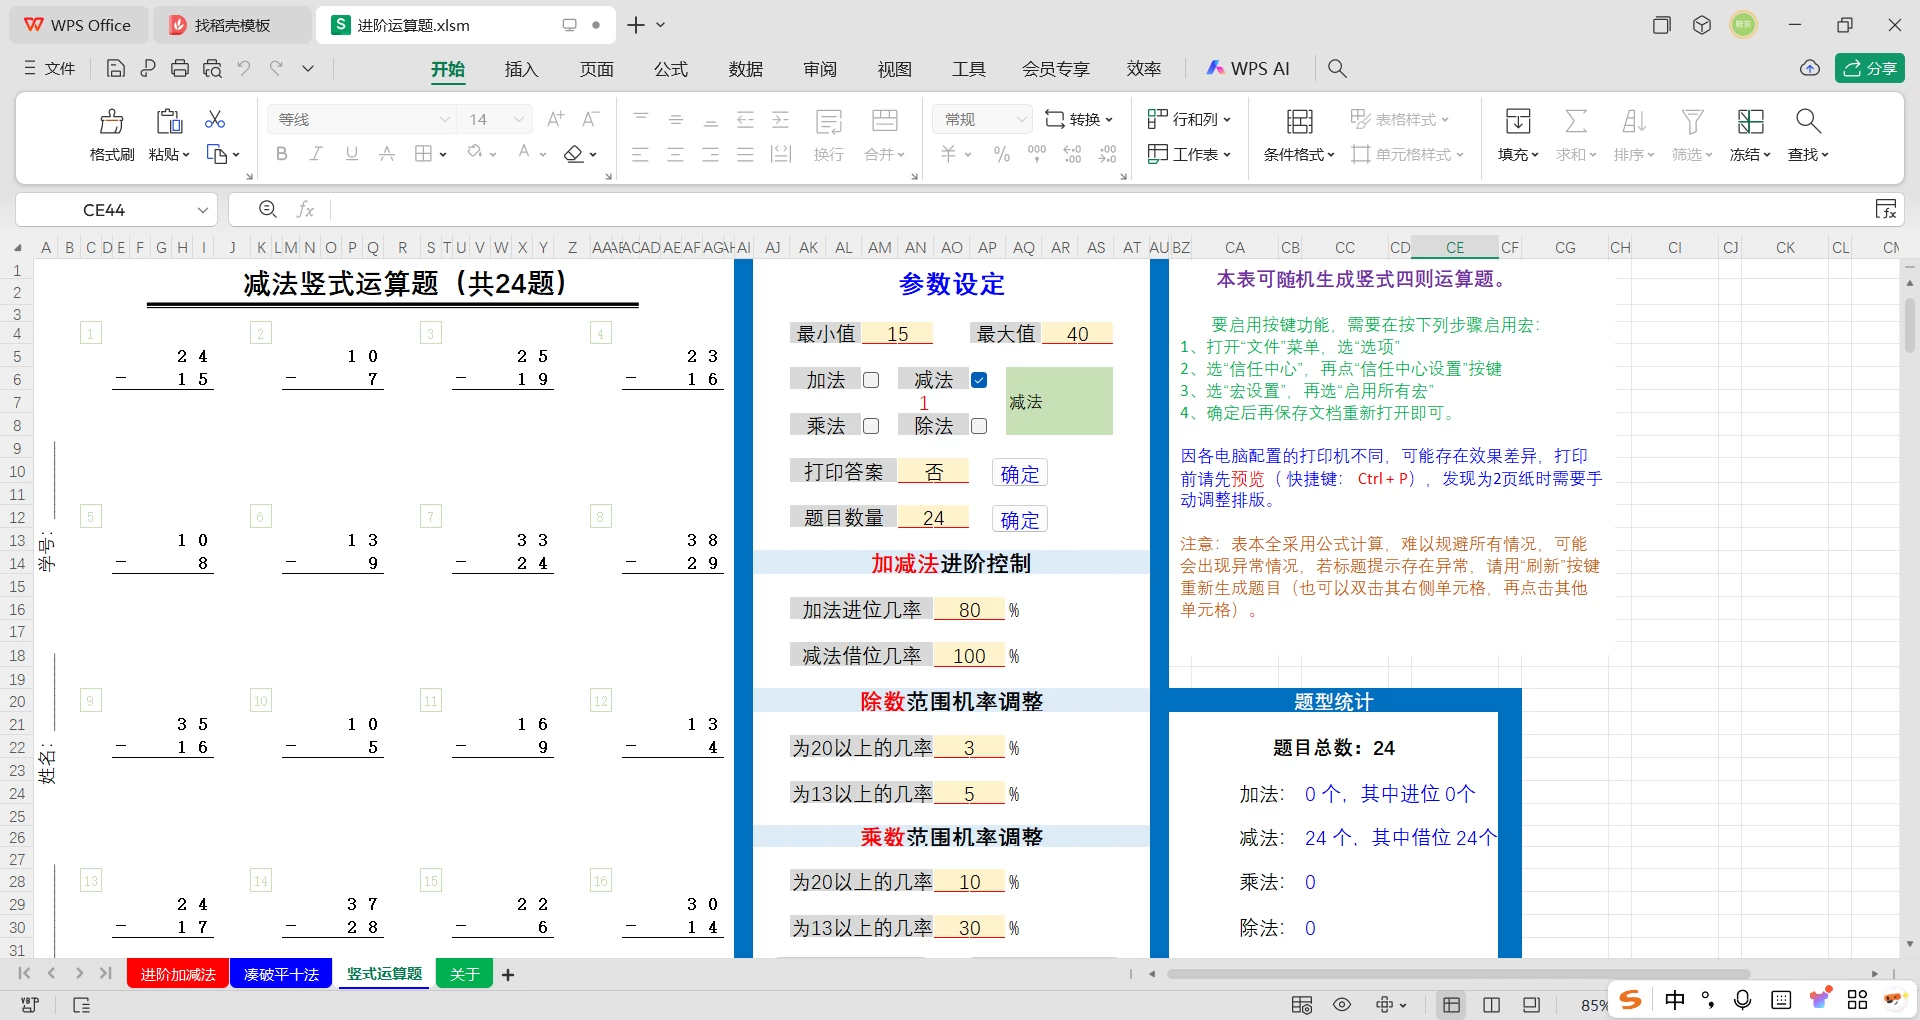1920x1020 pixels.
Task: Click the Wrap Text (换行) icon
Action: [829, 122]
